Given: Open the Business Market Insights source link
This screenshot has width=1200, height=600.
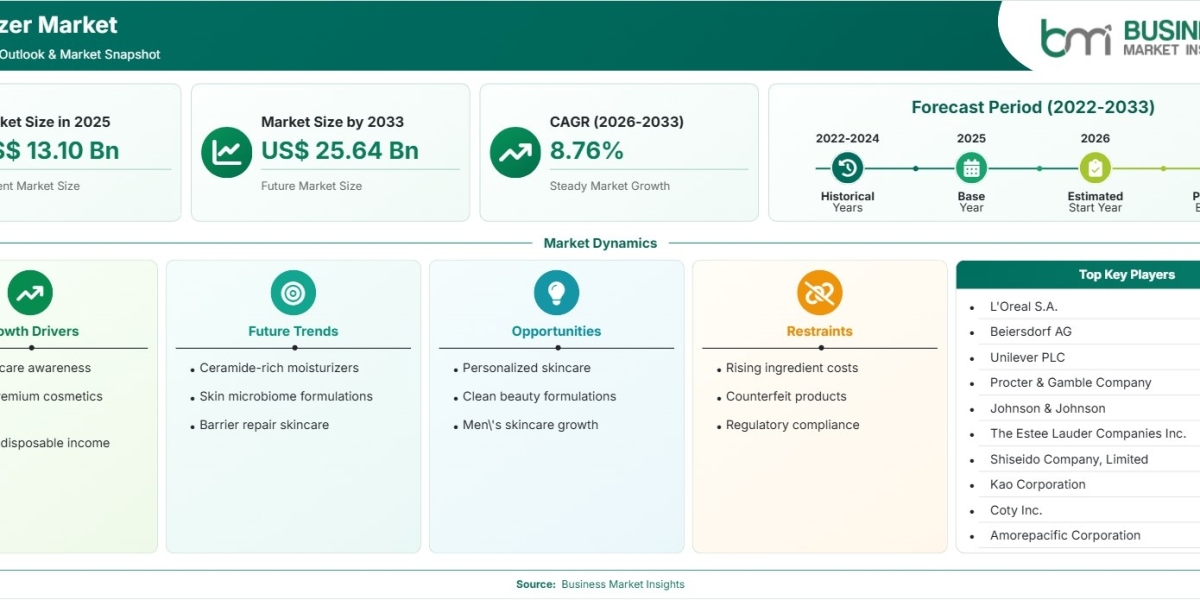Looking at the screenshot, I should click(623, 584).
